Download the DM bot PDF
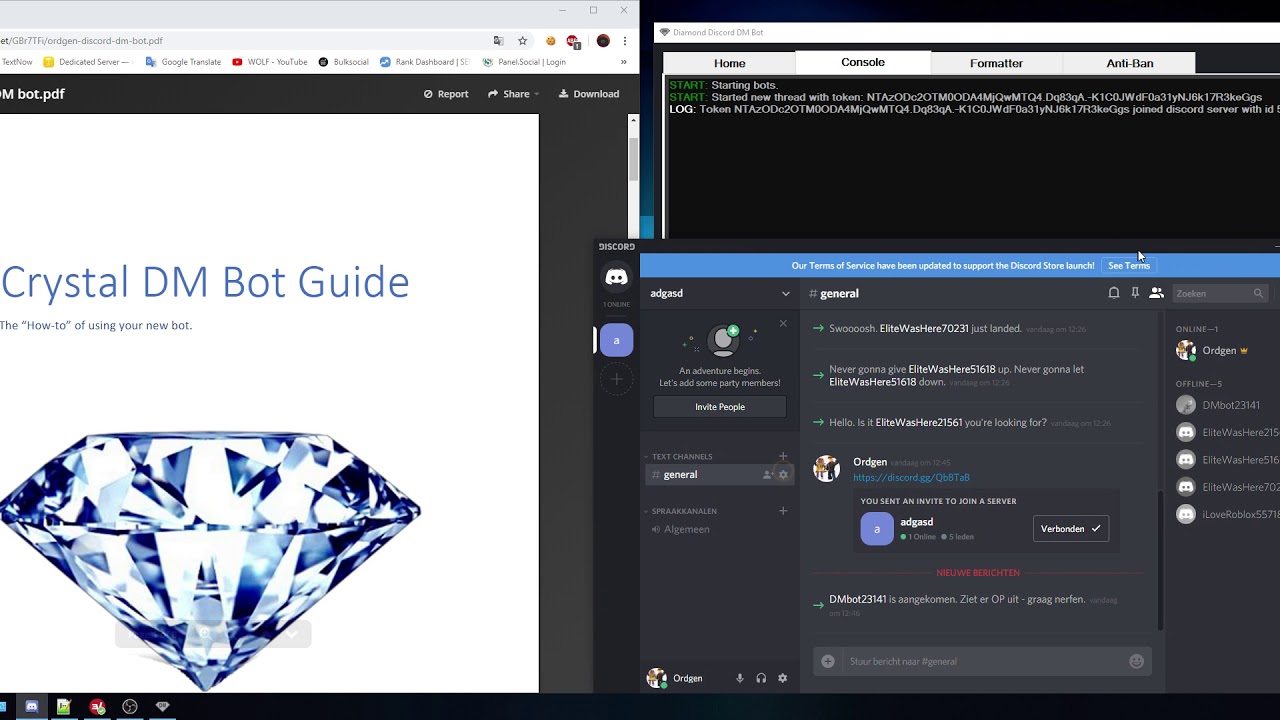 [x=589, y=94]
